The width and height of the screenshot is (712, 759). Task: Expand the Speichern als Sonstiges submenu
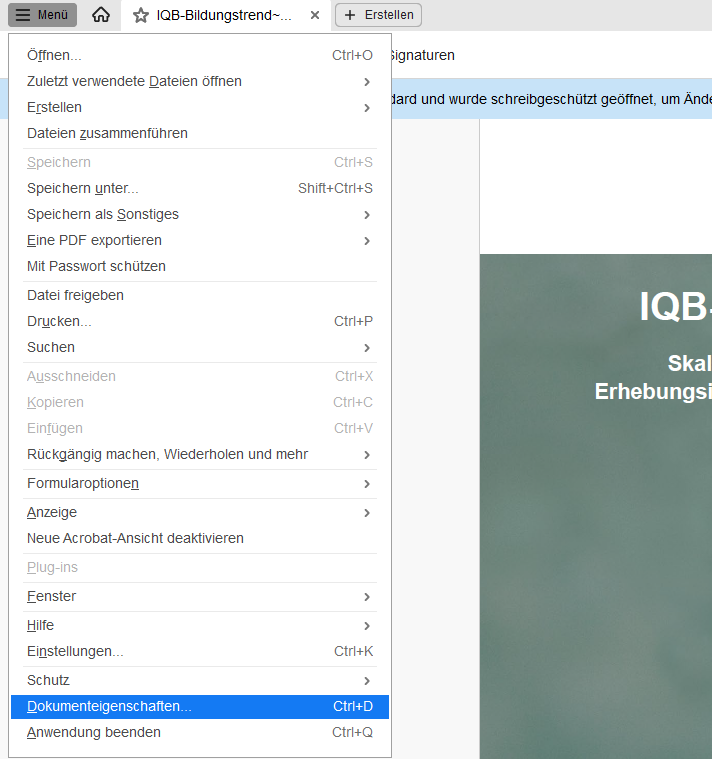[x=367, y=214]
